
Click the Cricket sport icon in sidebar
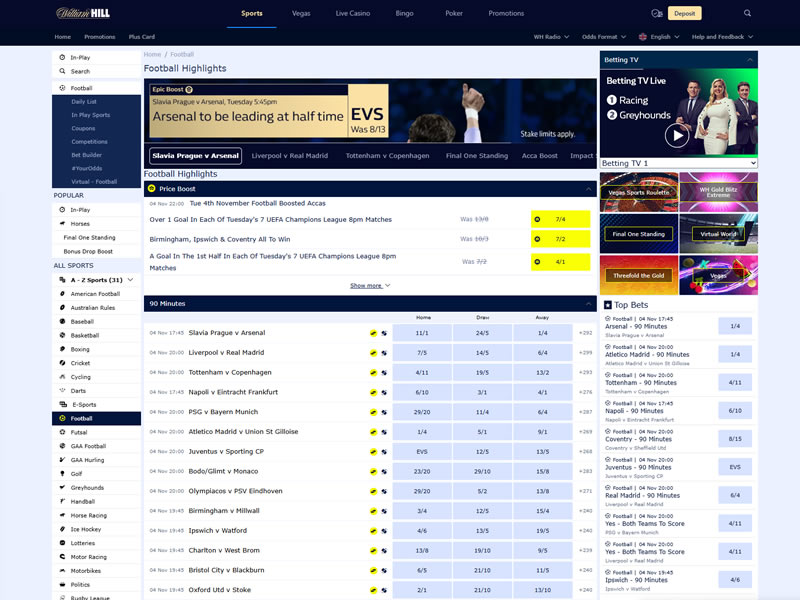pyautogui.click(x=62, y=363)
